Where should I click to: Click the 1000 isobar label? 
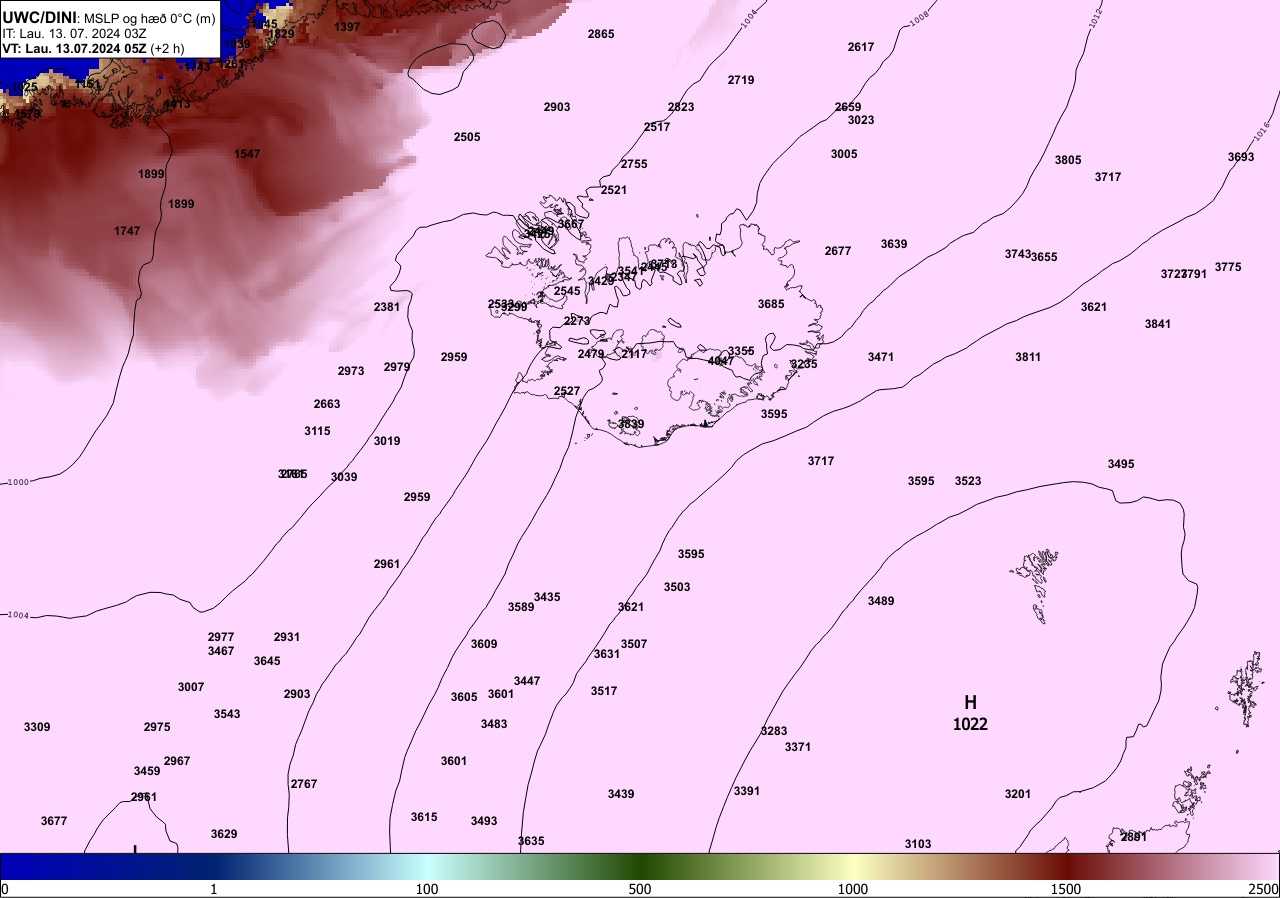18,482
